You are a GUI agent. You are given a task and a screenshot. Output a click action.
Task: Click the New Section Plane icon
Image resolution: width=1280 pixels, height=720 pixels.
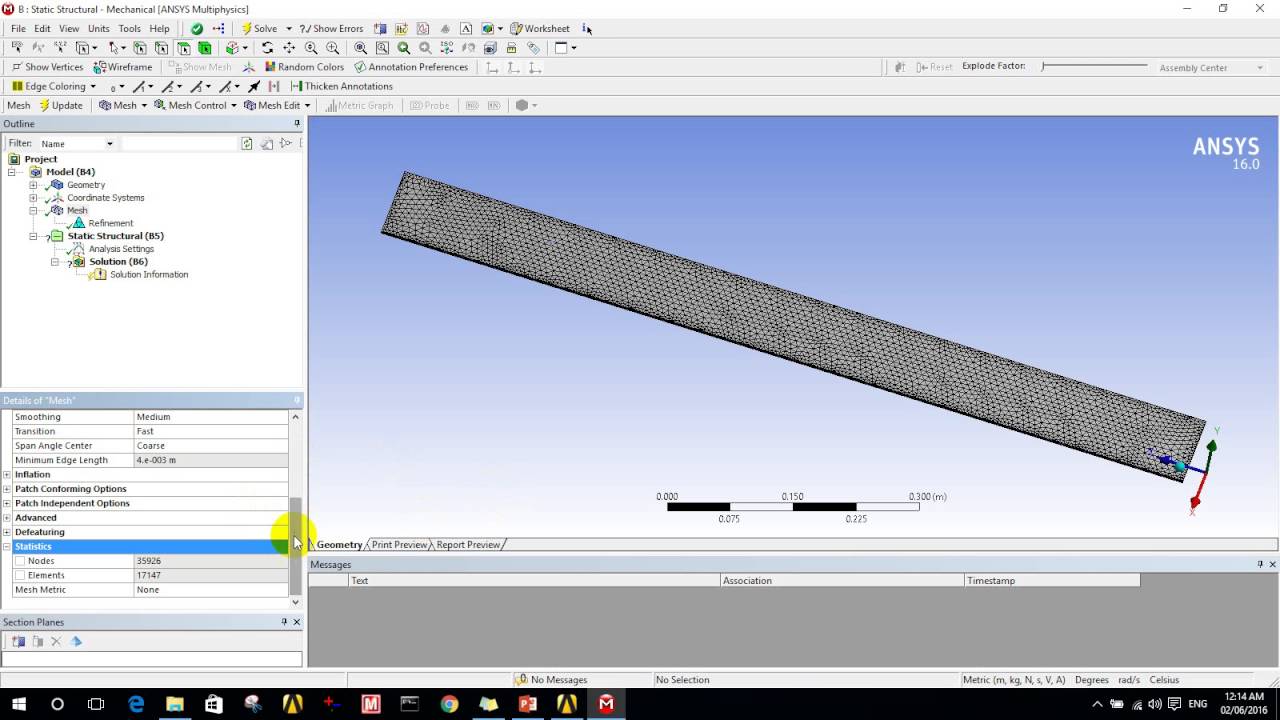coord(18,641)
